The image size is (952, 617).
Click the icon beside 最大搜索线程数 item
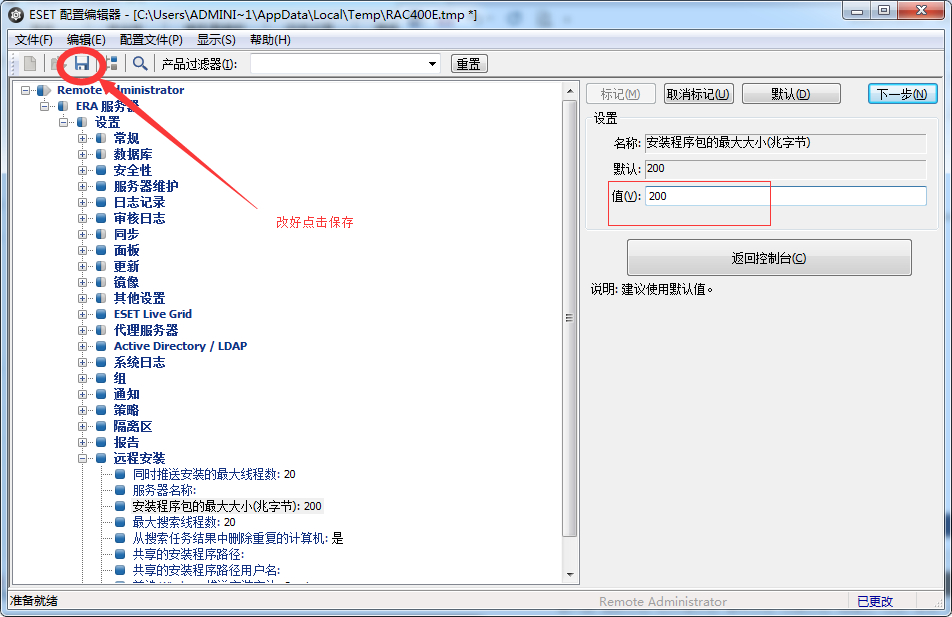coord(120,522)
